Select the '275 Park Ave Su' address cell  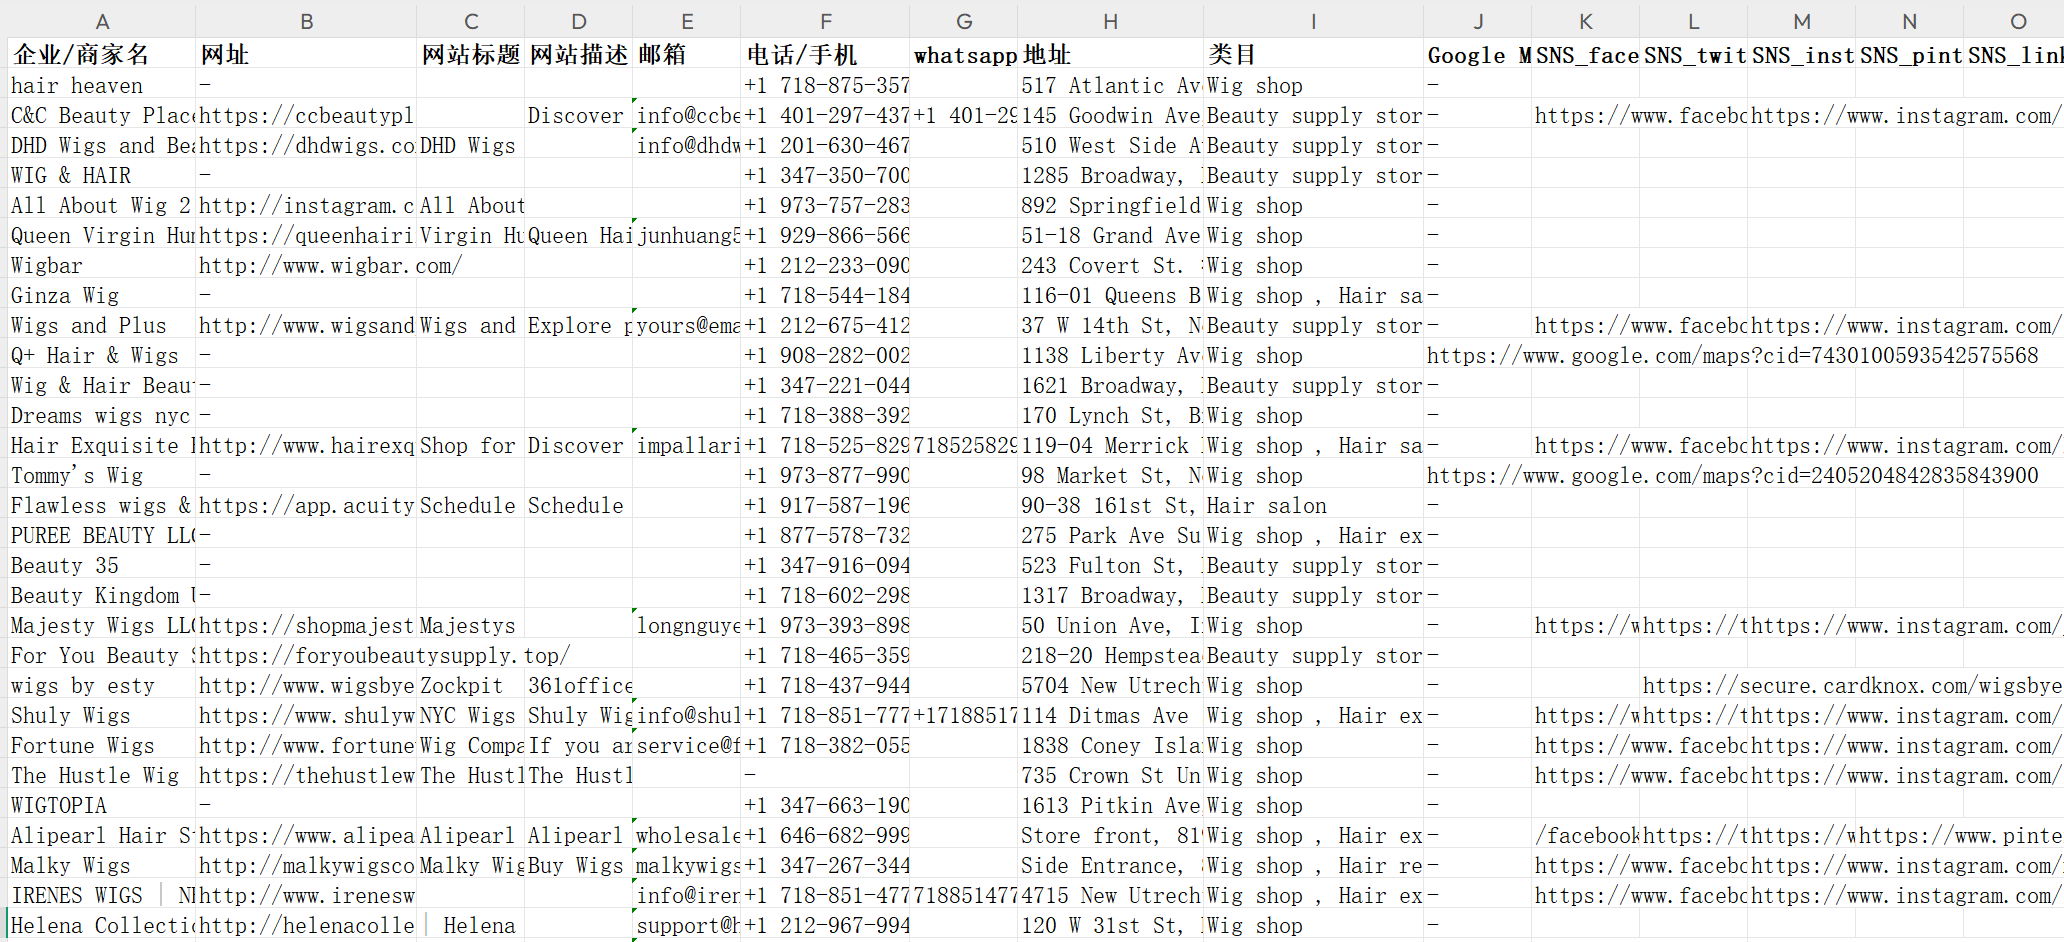click(1110, 535)
